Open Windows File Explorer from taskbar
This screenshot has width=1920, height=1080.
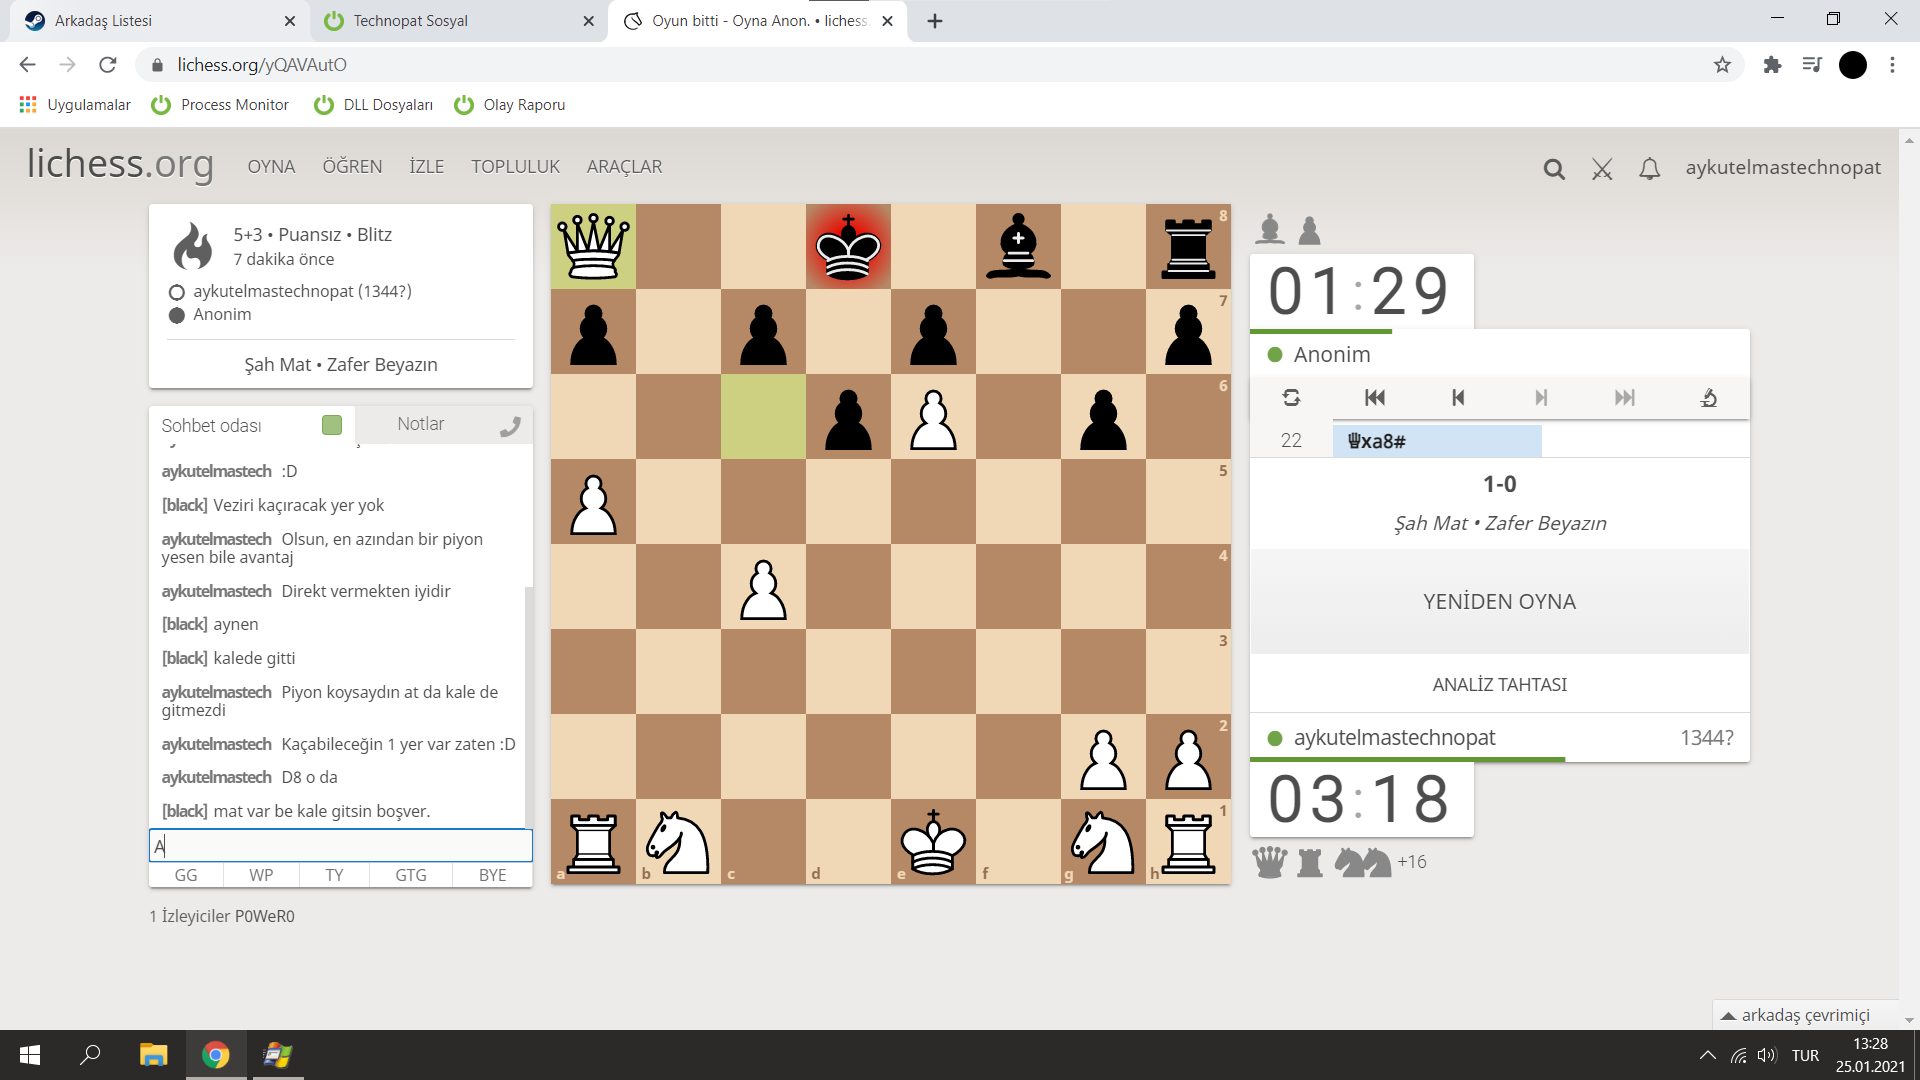(153, 1055)
